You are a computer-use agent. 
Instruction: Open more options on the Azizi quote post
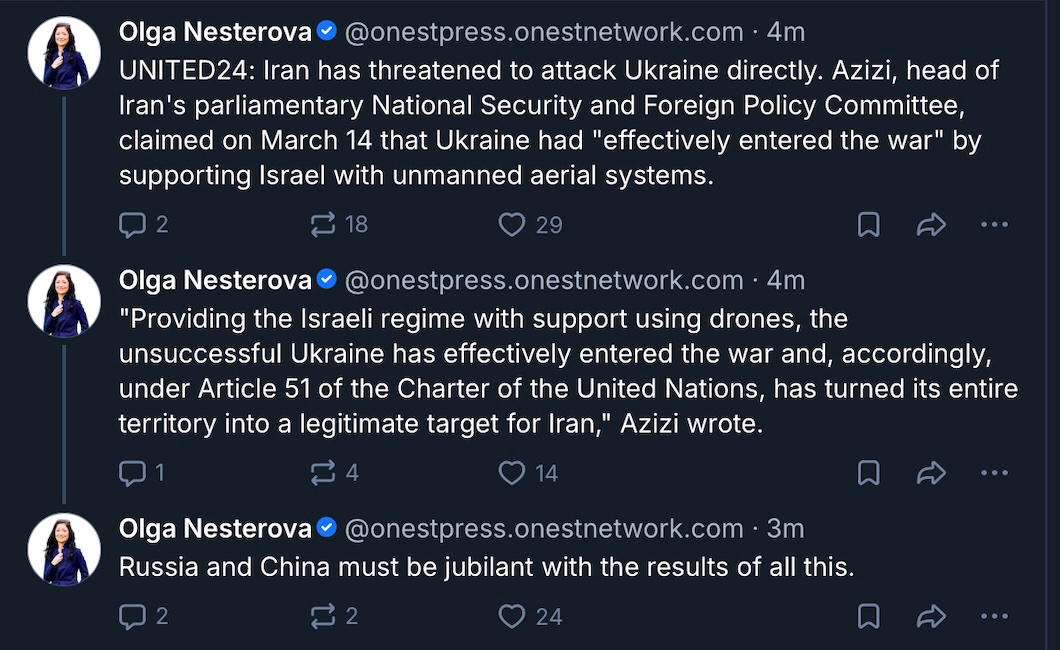click(x=994, y=473)
